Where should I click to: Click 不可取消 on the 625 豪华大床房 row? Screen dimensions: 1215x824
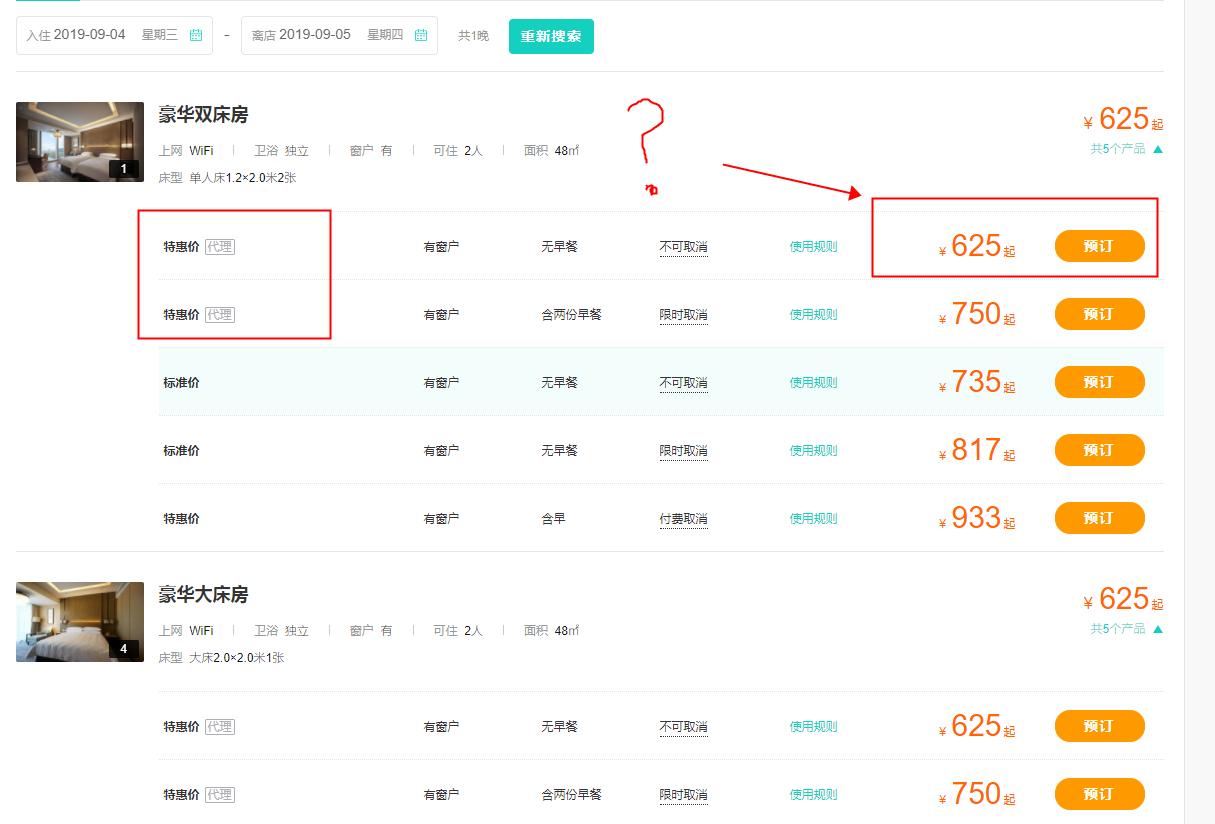click(x=683, y=727)
